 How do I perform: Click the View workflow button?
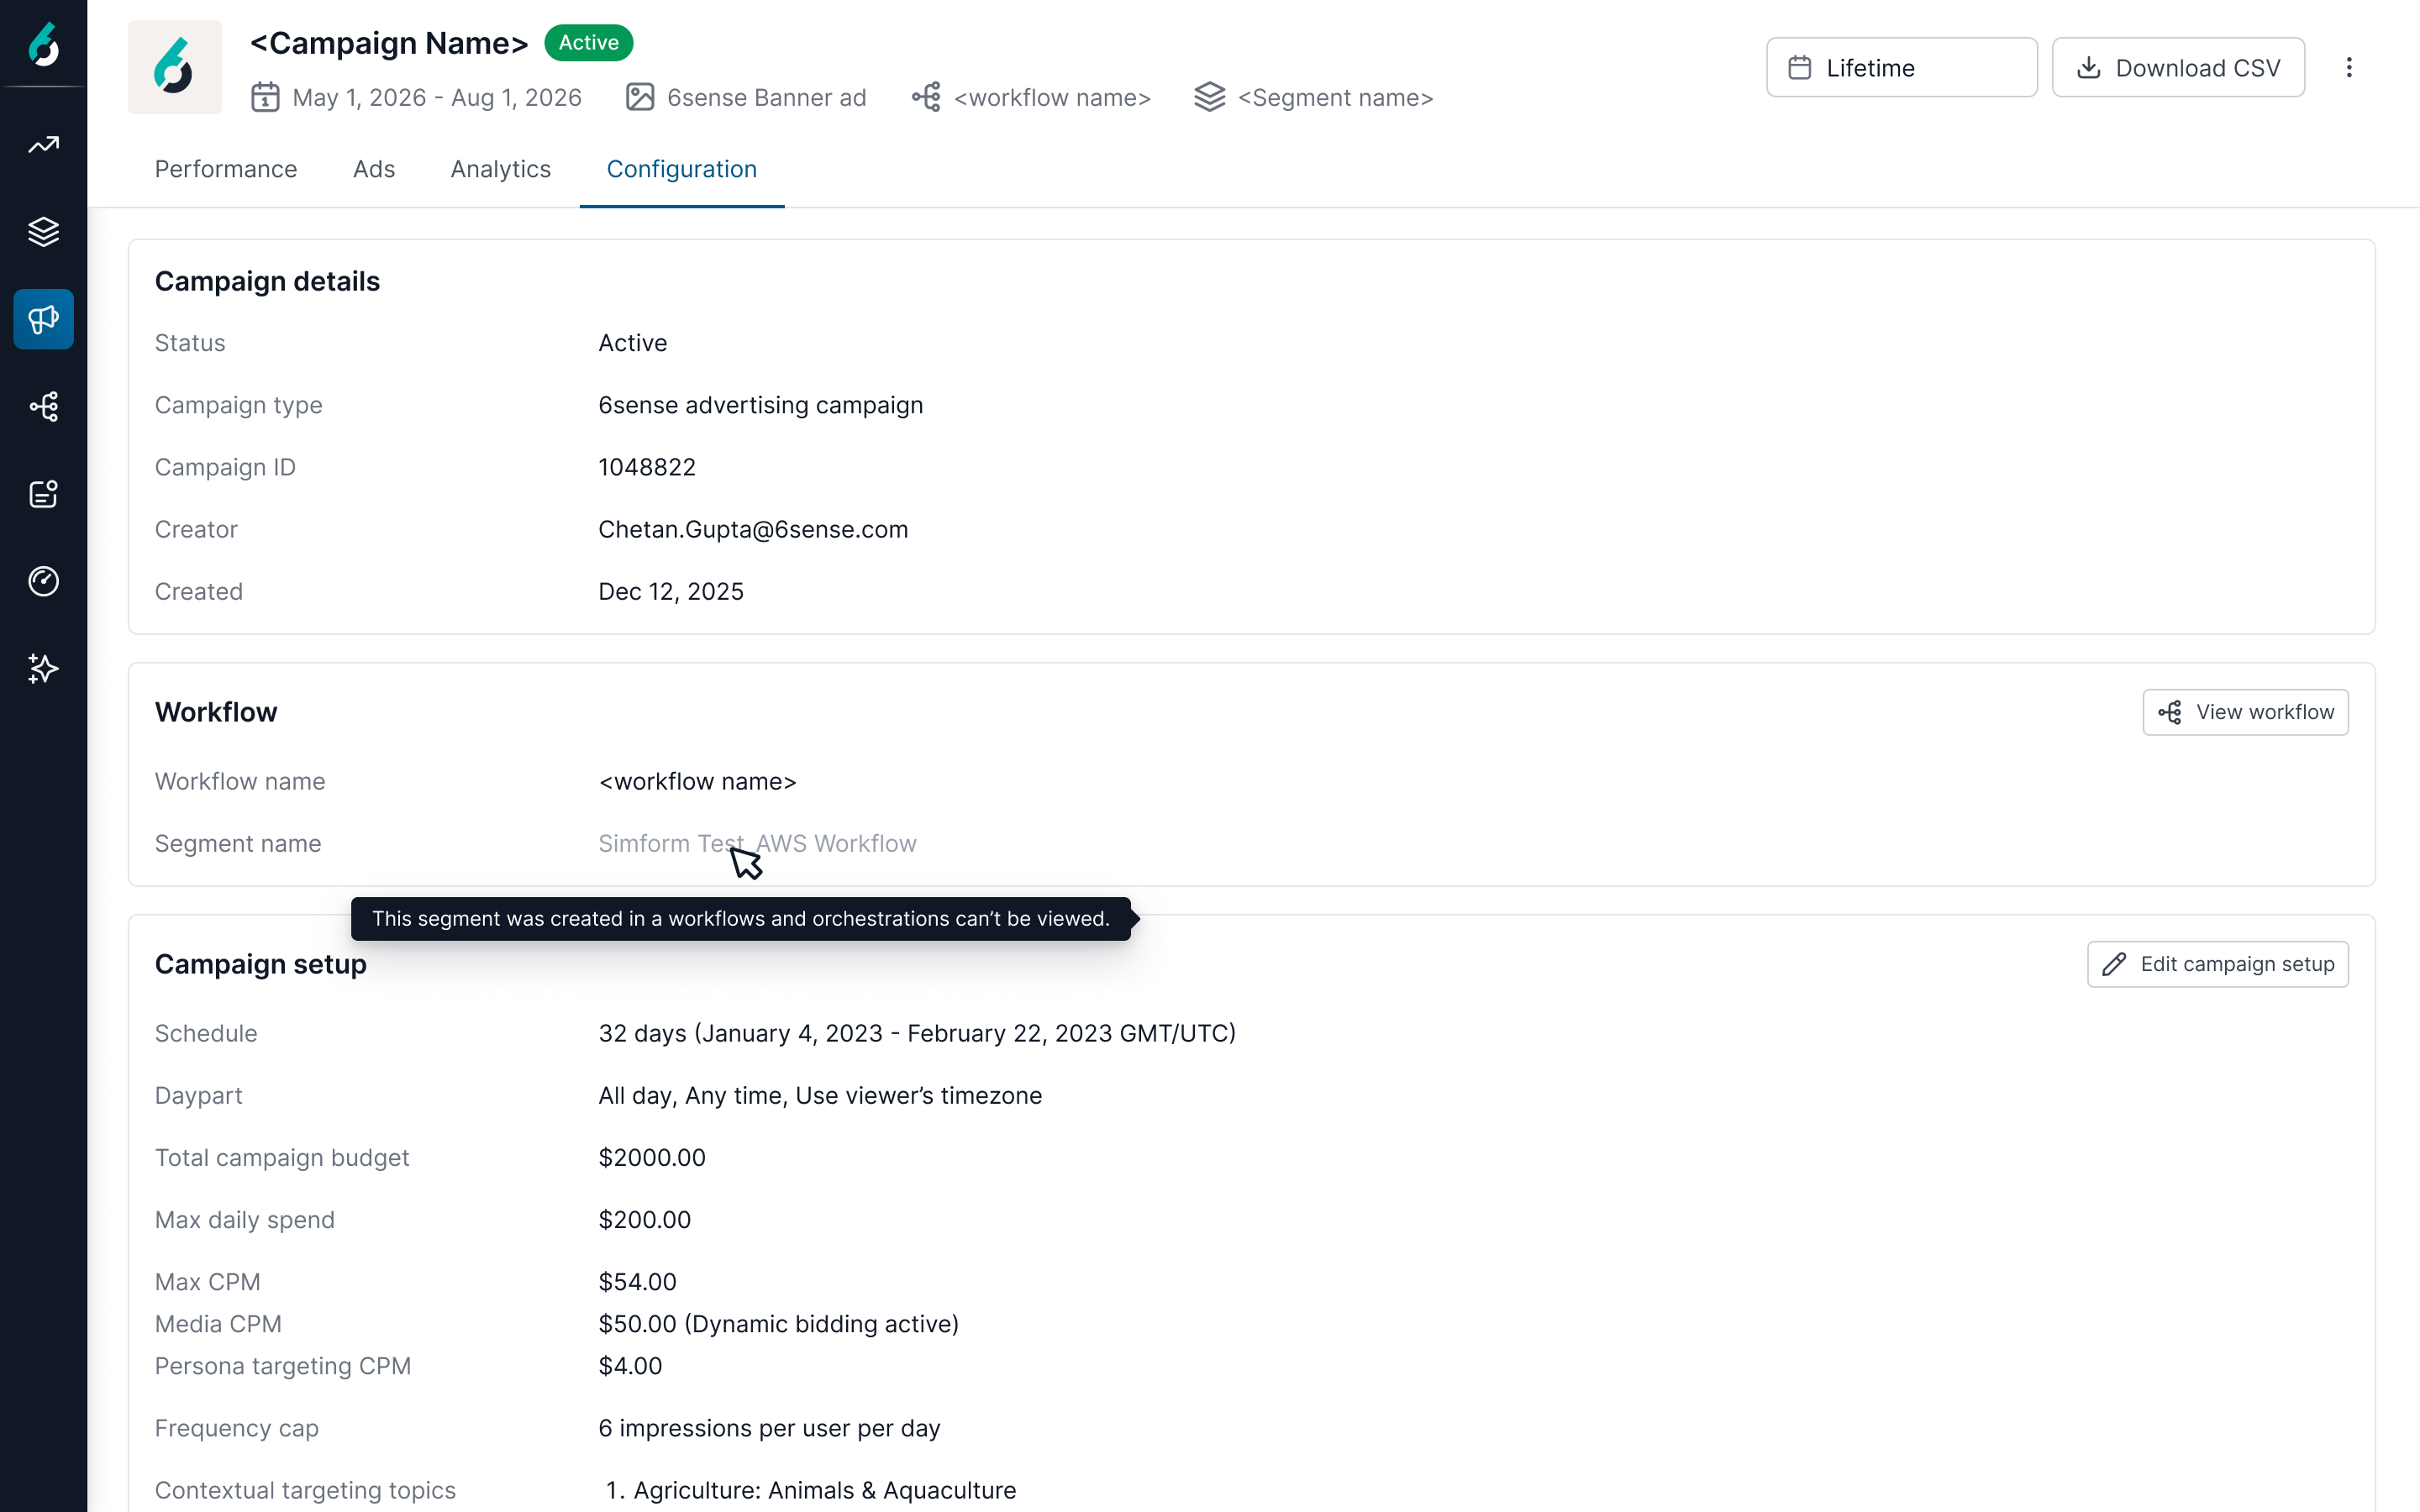pos(2245,712)
